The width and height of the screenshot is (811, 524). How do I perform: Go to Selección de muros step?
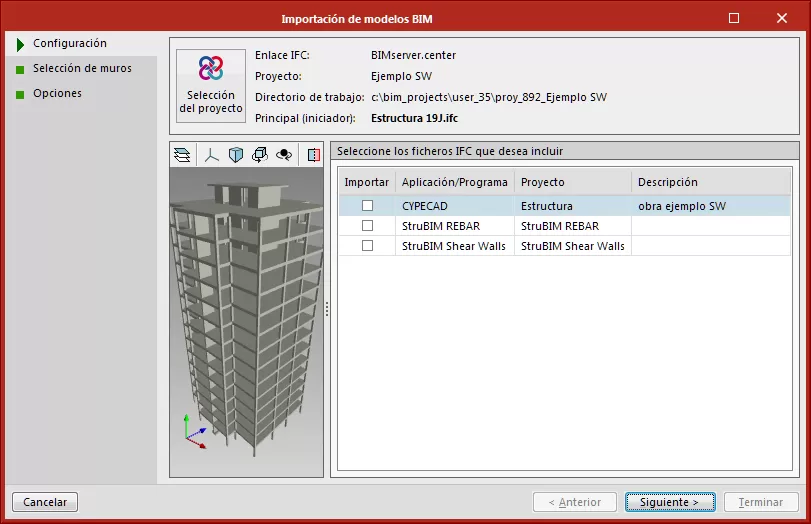(x=81, y=69)
